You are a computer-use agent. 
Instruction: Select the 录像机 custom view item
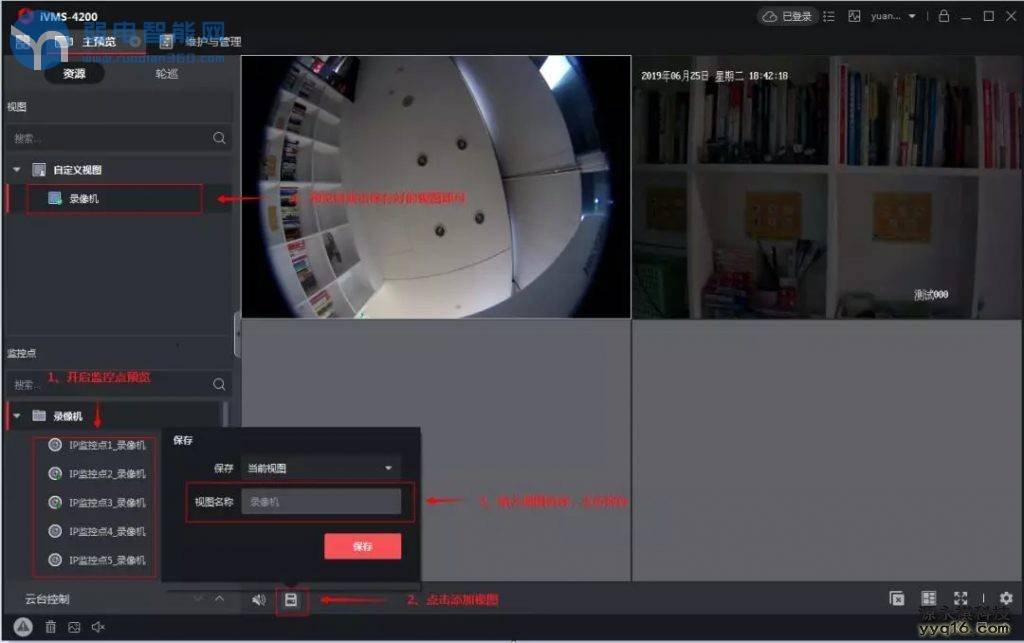tap(84, 199)
